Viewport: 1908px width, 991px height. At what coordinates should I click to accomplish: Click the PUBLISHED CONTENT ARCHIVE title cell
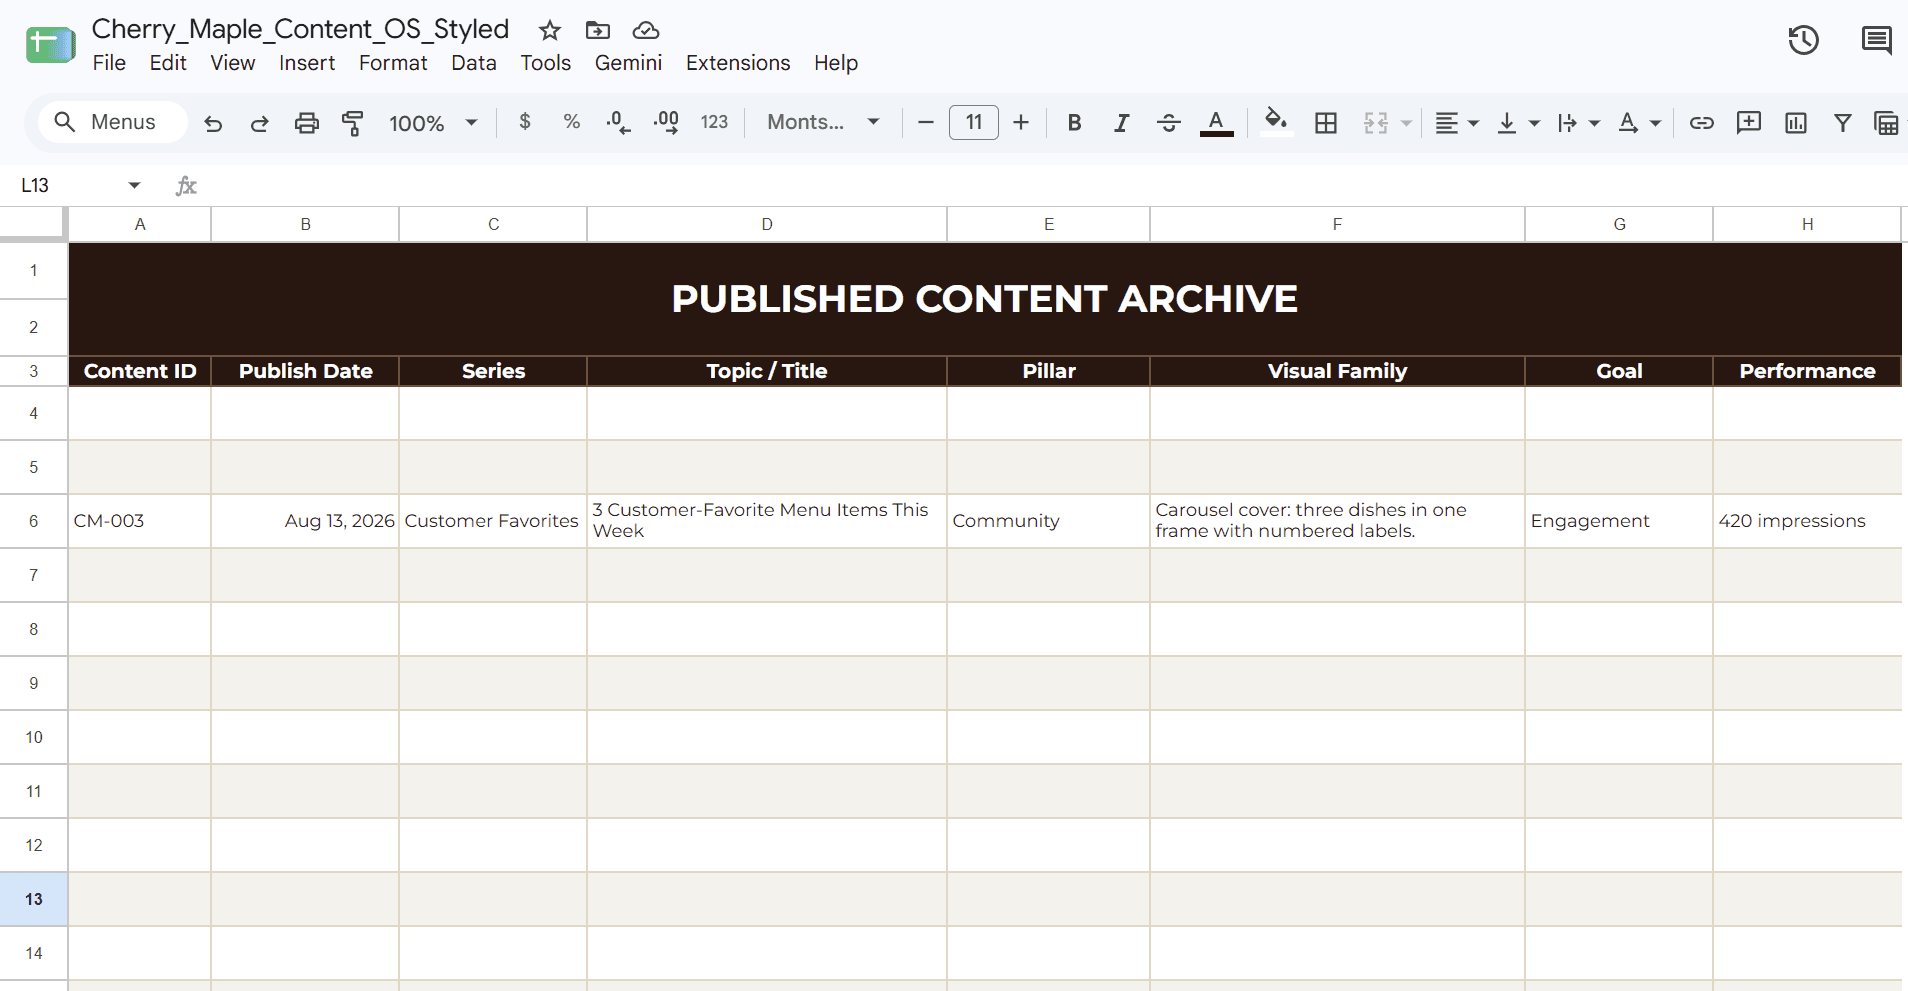click(x=985, y=299)
